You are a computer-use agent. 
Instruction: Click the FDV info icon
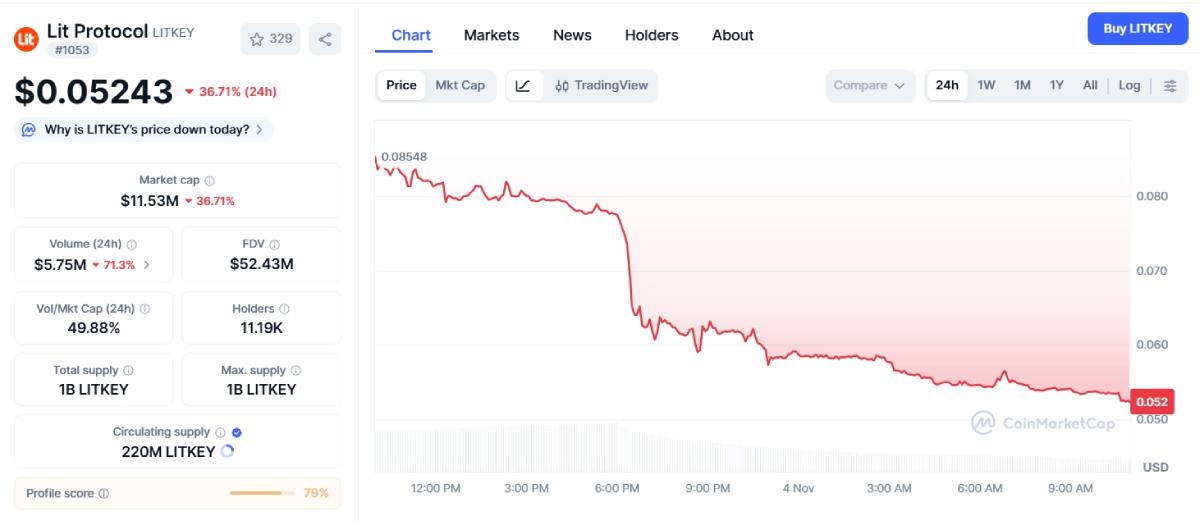point(275,244)
